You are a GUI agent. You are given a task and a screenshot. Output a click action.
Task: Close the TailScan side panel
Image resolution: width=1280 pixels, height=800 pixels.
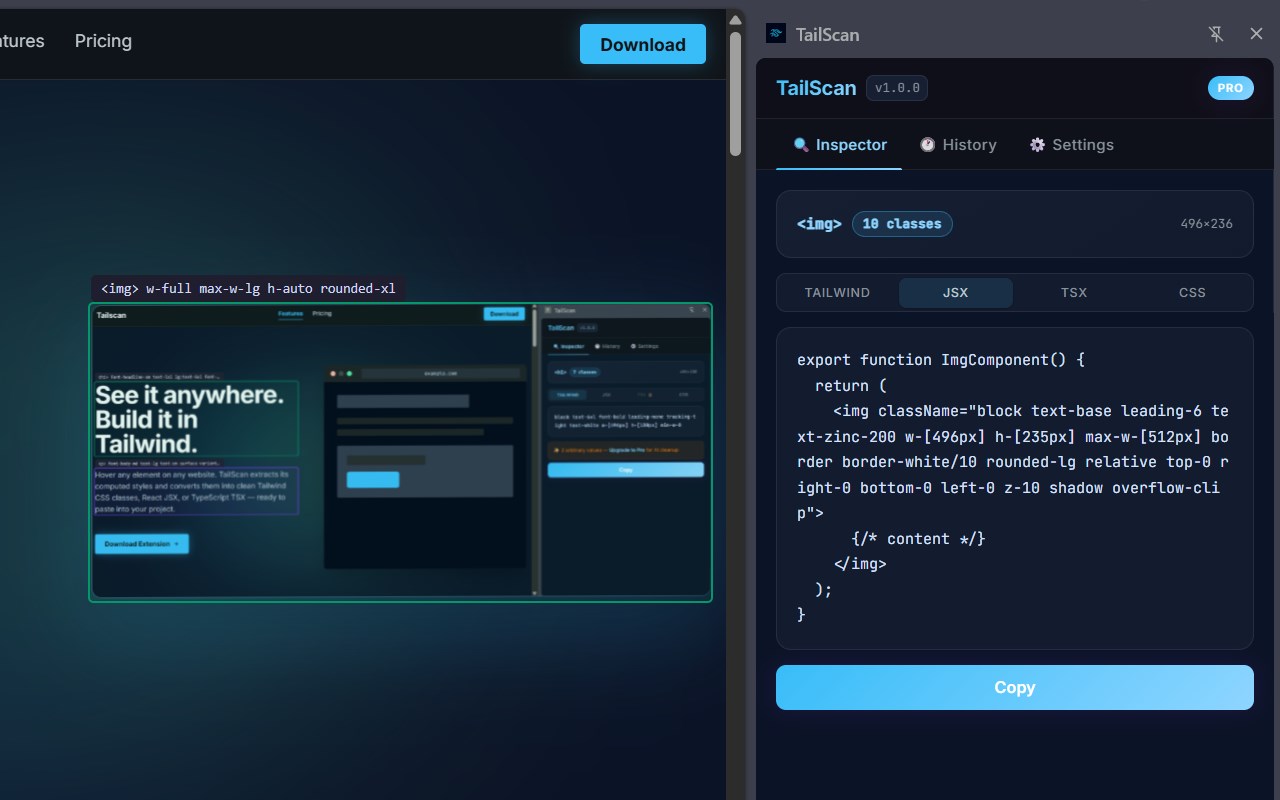[1257, 34]
